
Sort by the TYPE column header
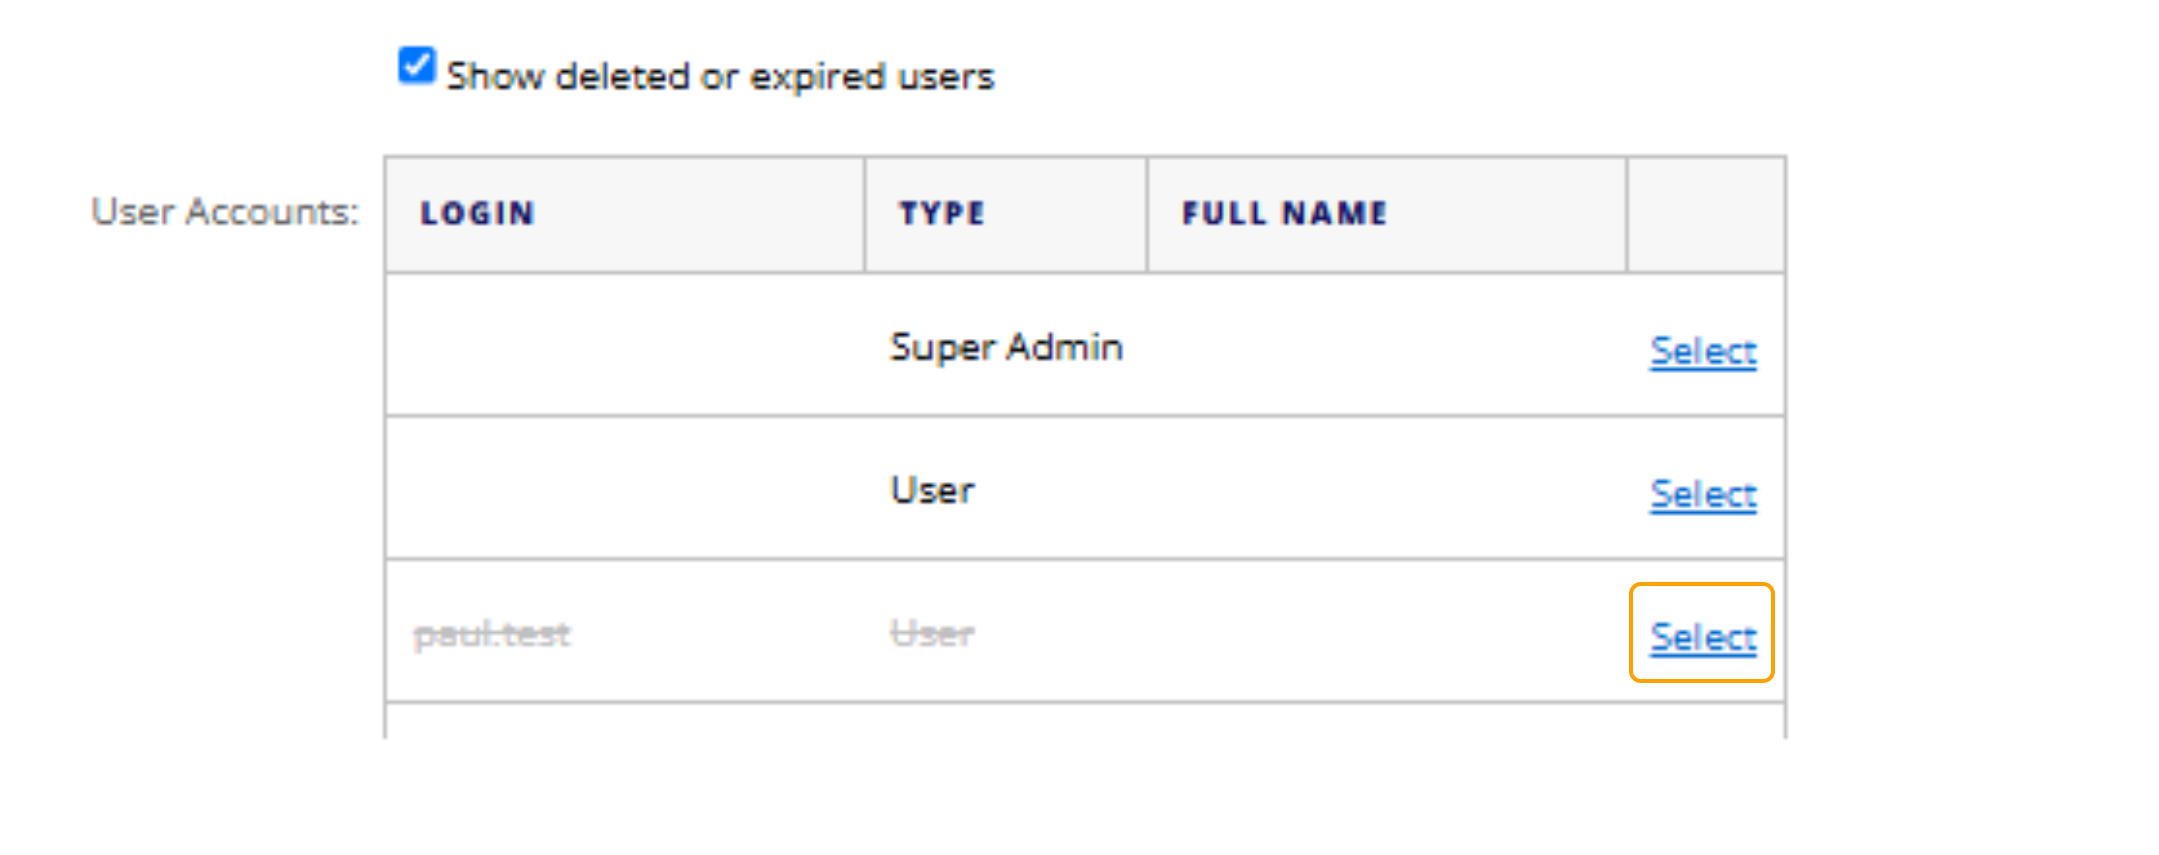(x=942, y=213)
